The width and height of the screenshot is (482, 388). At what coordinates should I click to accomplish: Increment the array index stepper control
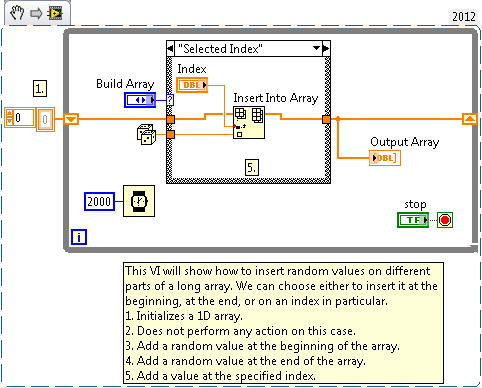(x=9, y=113)
